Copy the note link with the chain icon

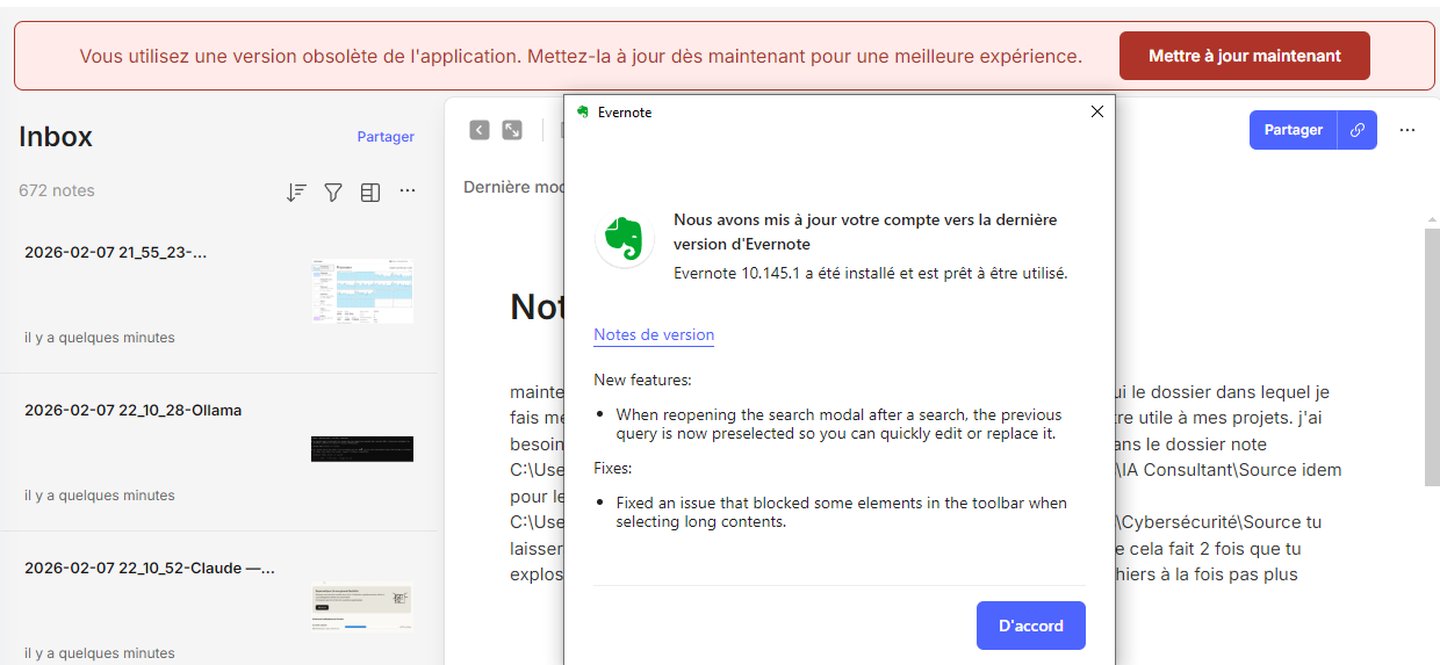[1357, 130]
